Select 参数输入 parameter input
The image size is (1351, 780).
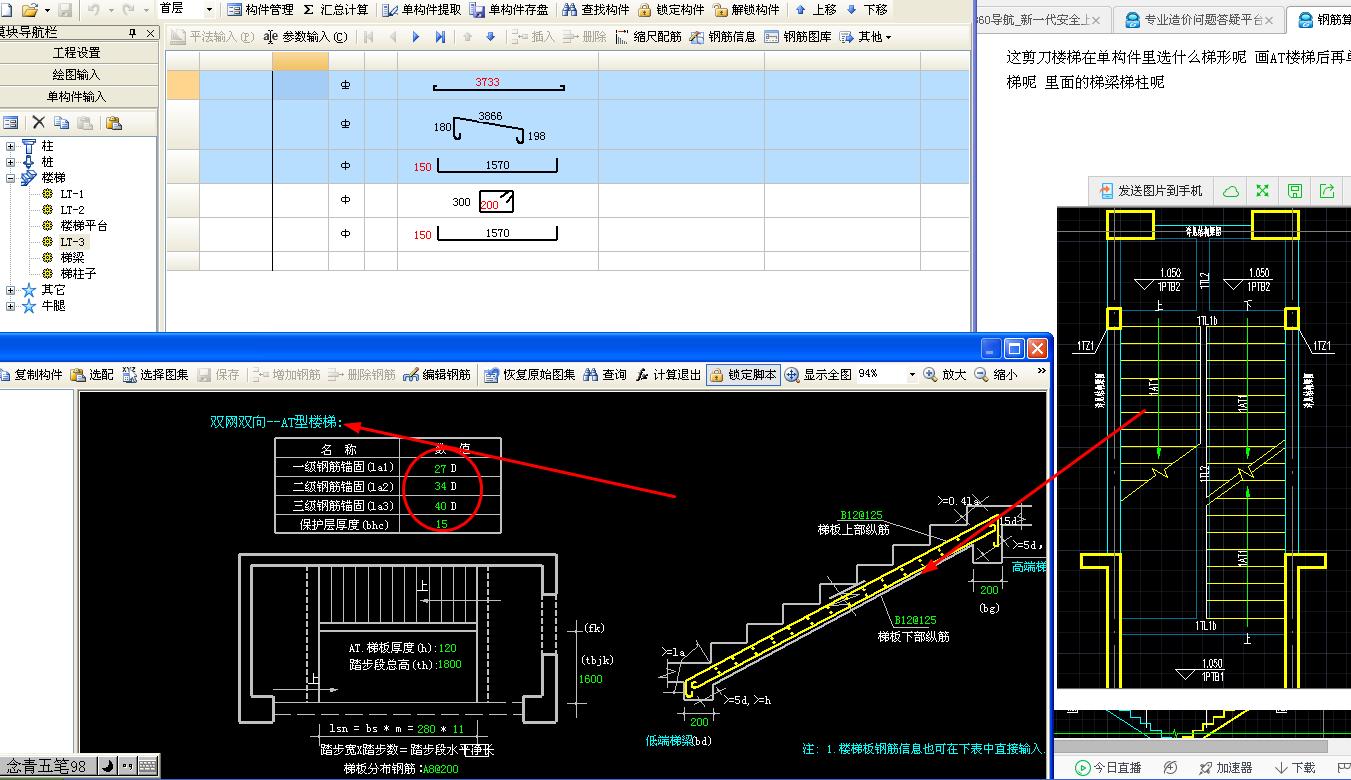tap(305, 37)
